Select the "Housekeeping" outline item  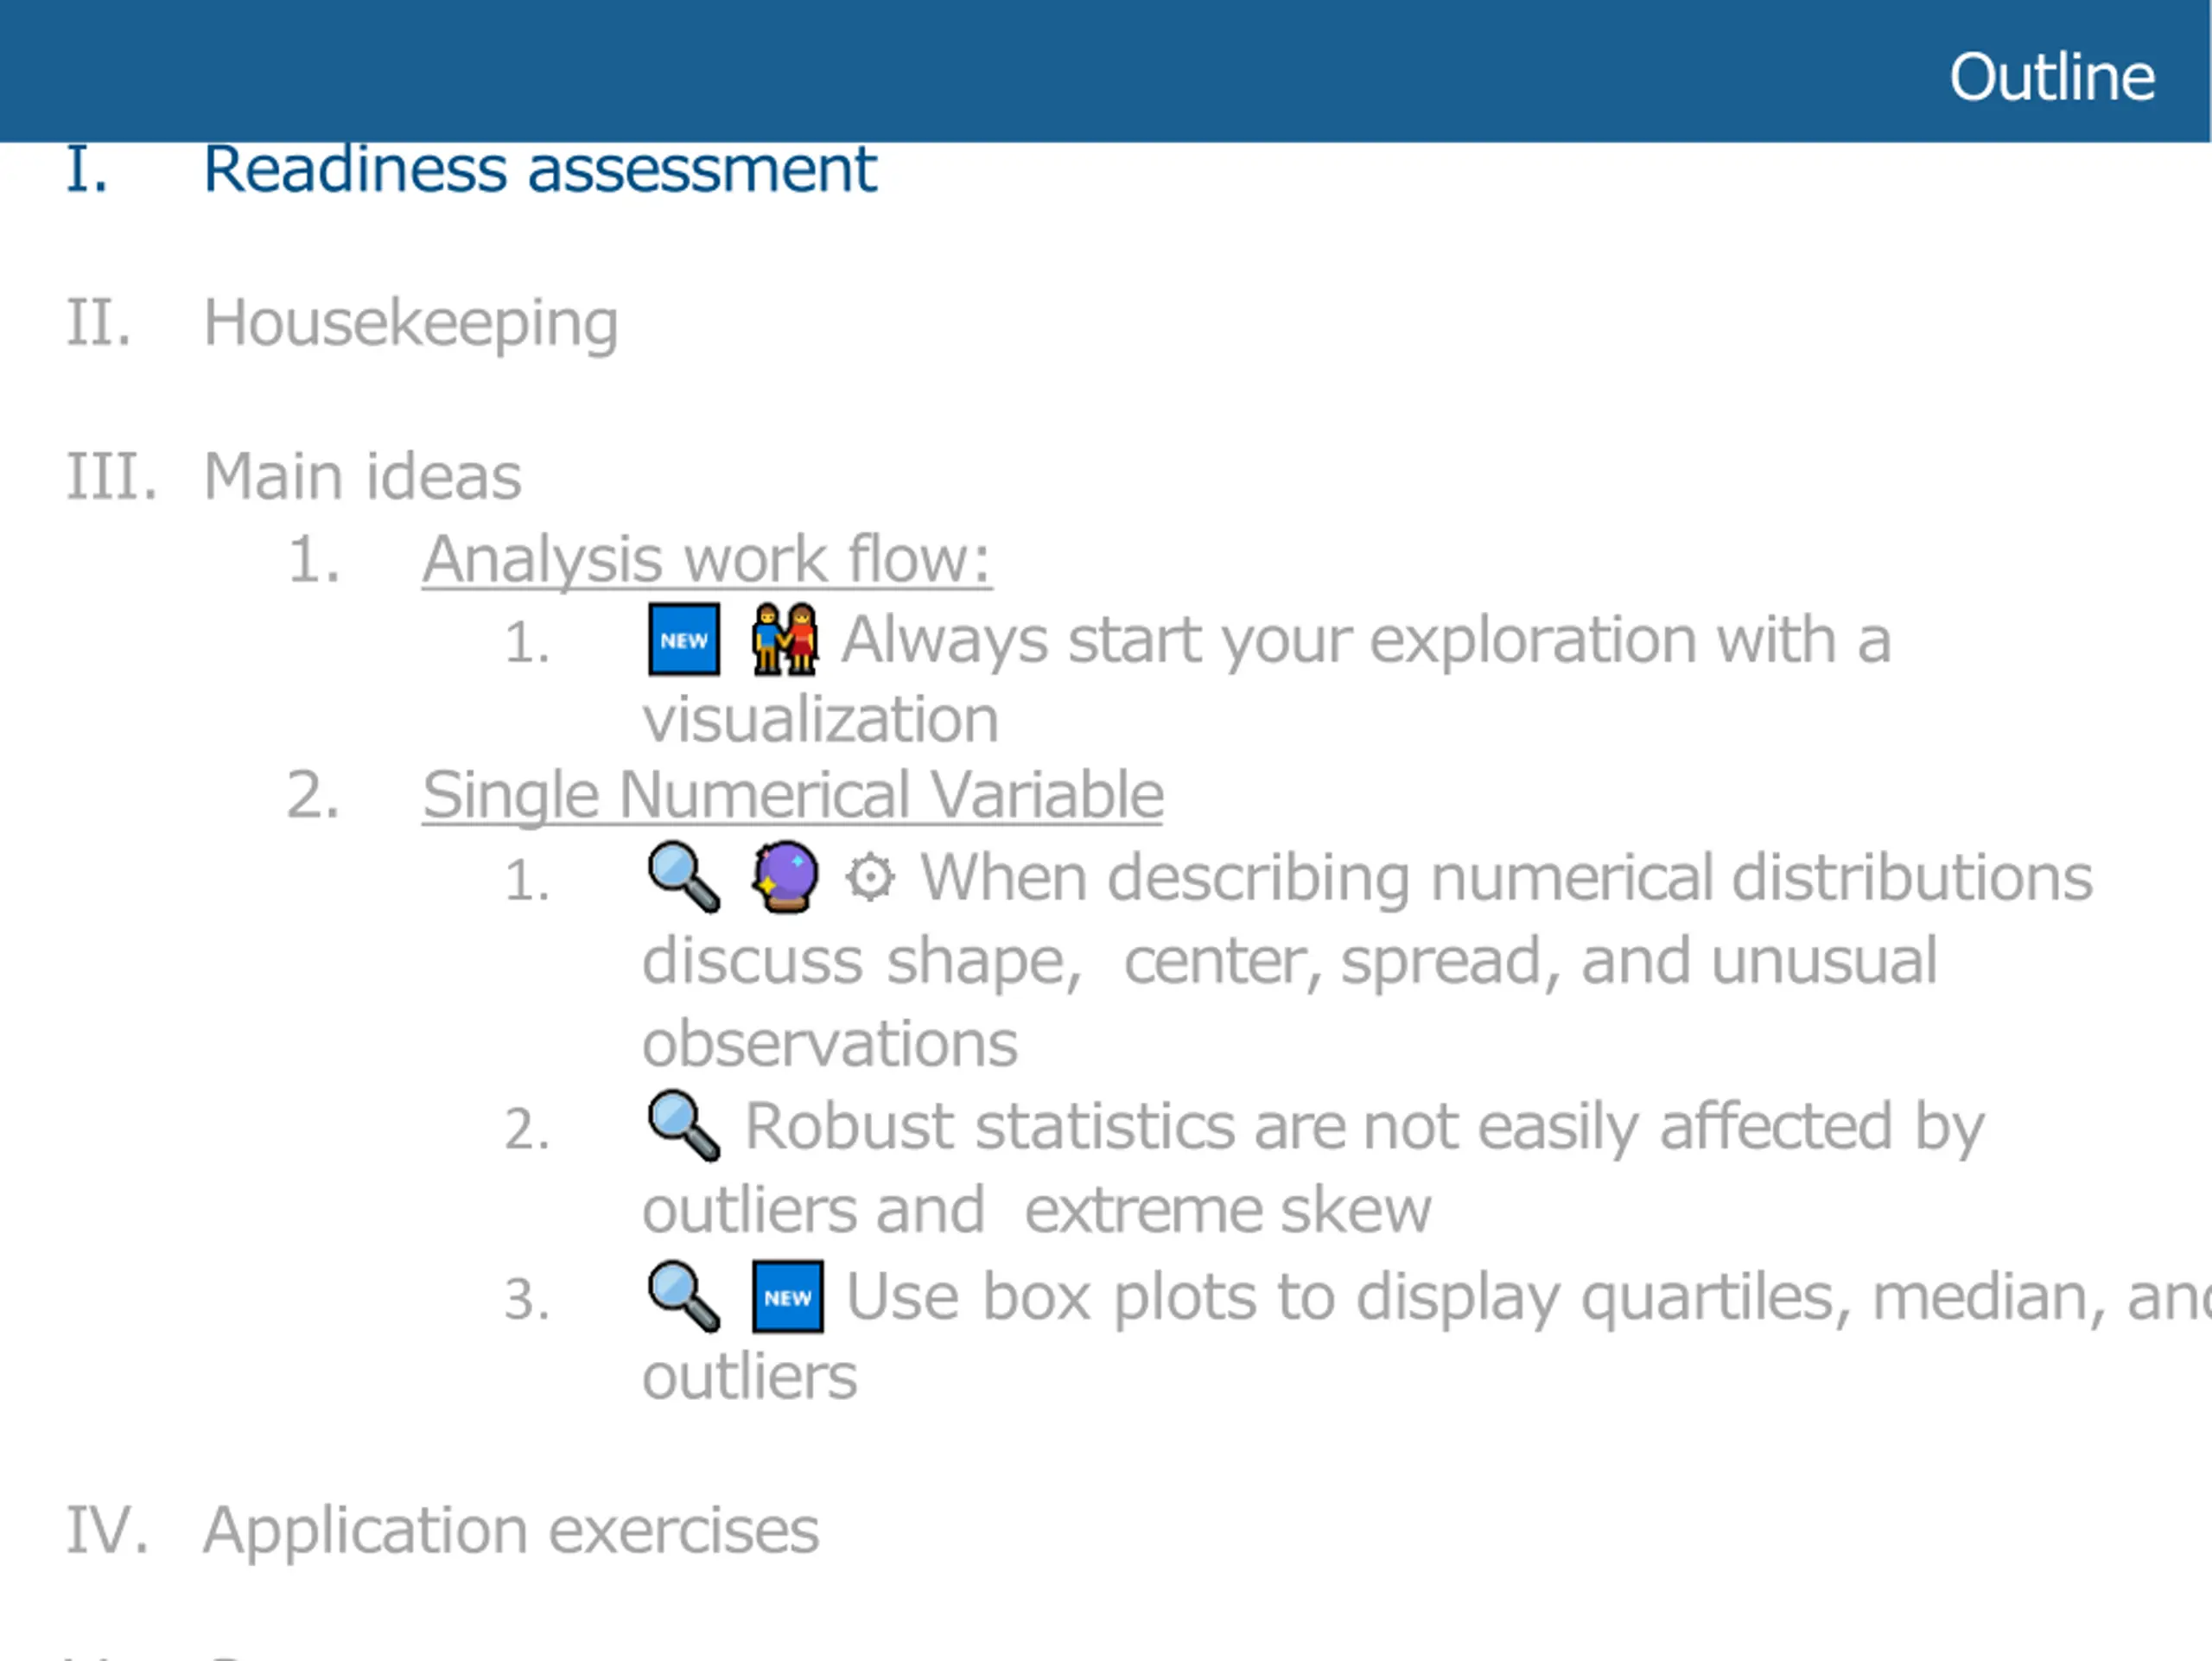411,324
